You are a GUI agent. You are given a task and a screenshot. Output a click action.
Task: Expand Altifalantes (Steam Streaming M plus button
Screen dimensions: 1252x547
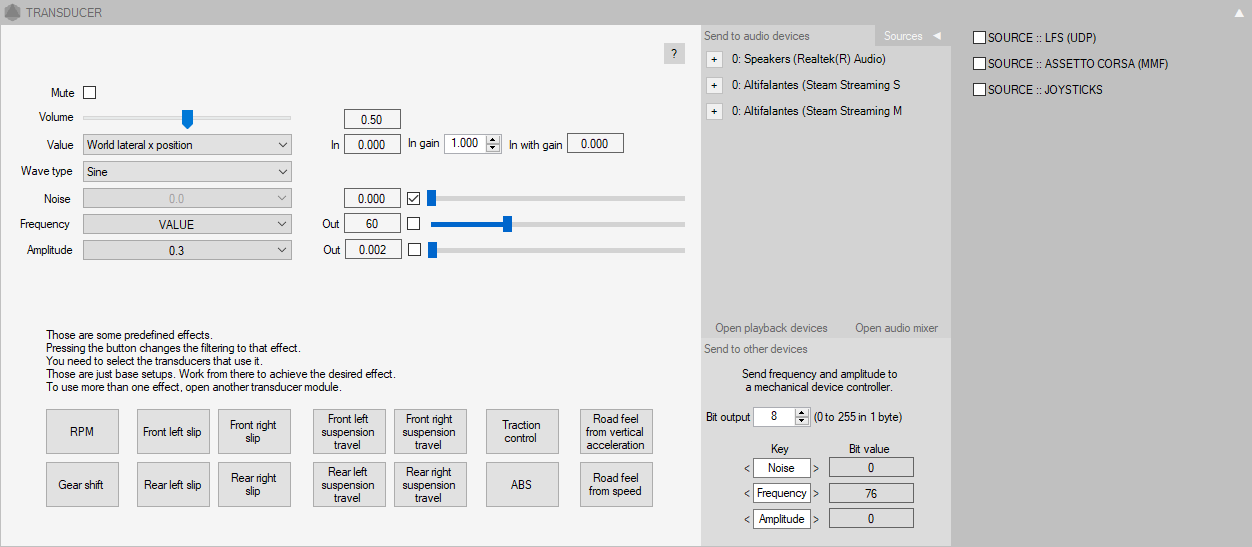click(714, 111)
